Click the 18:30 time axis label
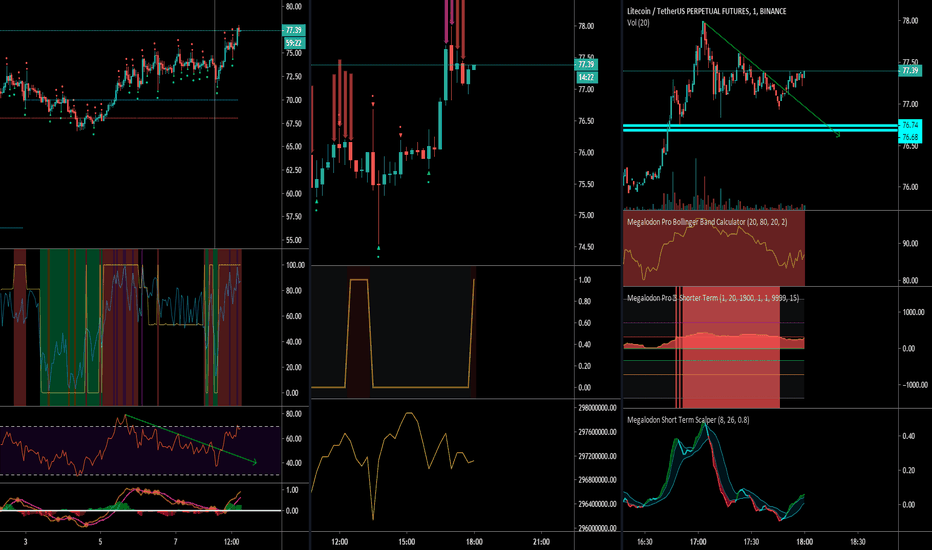 pyautogui.click(x=858, y=542)
